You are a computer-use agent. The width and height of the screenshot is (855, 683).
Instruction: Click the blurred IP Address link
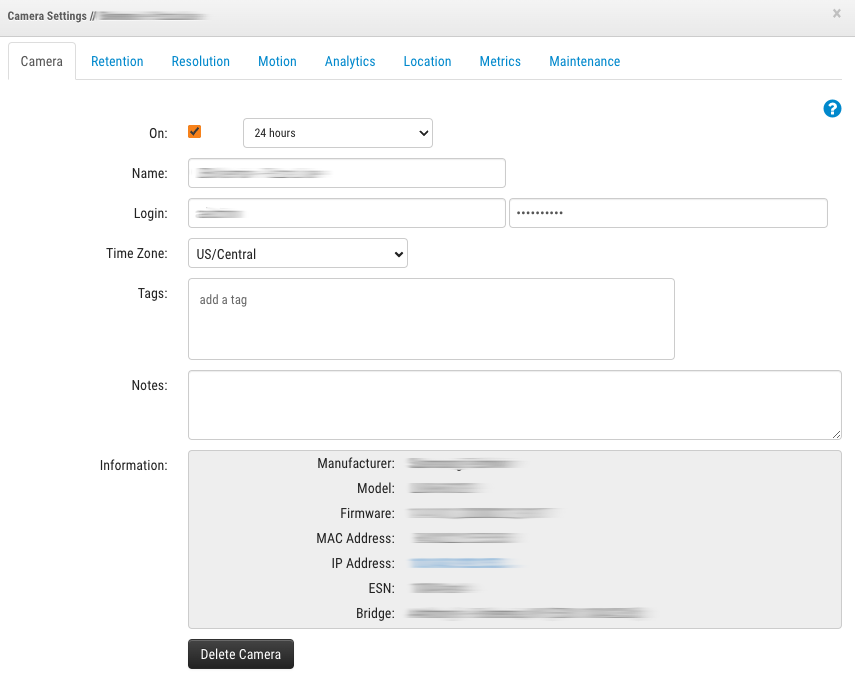[464, 564]
